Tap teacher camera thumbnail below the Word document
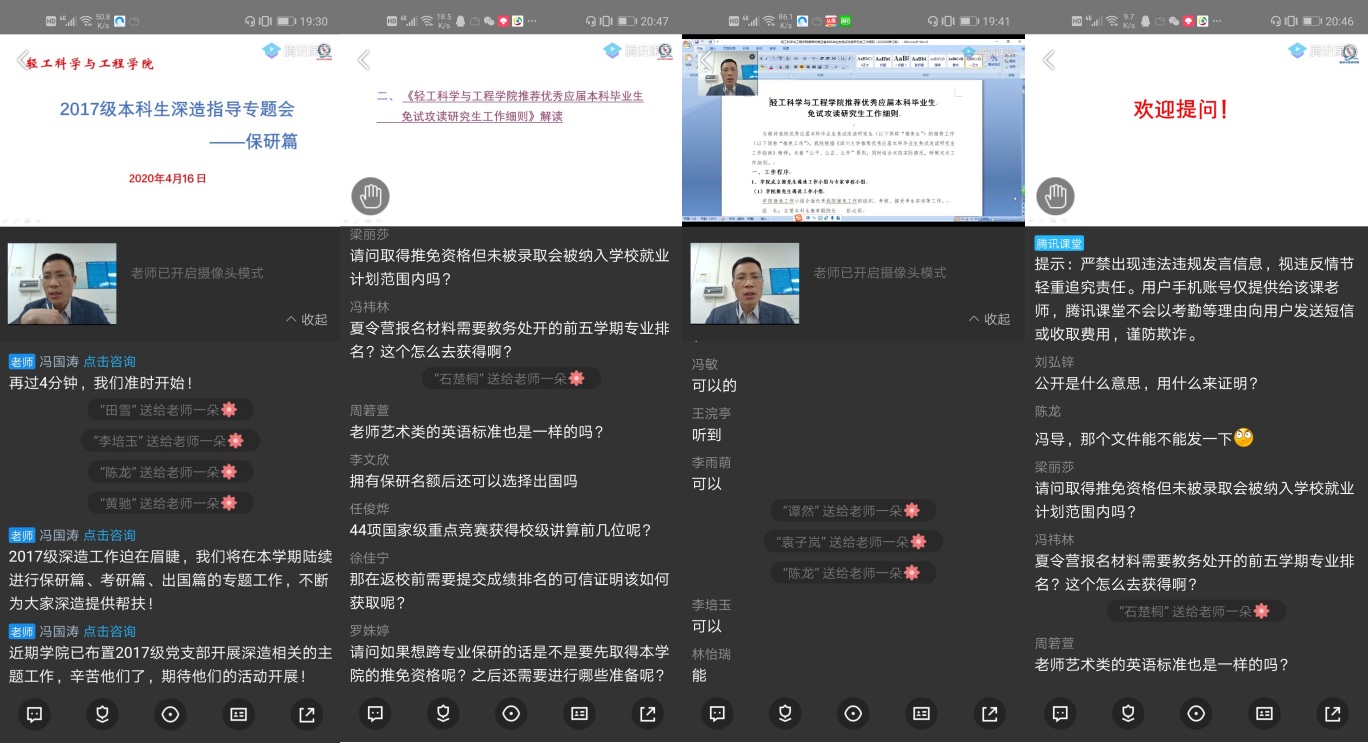Screen dimensions: 1368x743 744,284
